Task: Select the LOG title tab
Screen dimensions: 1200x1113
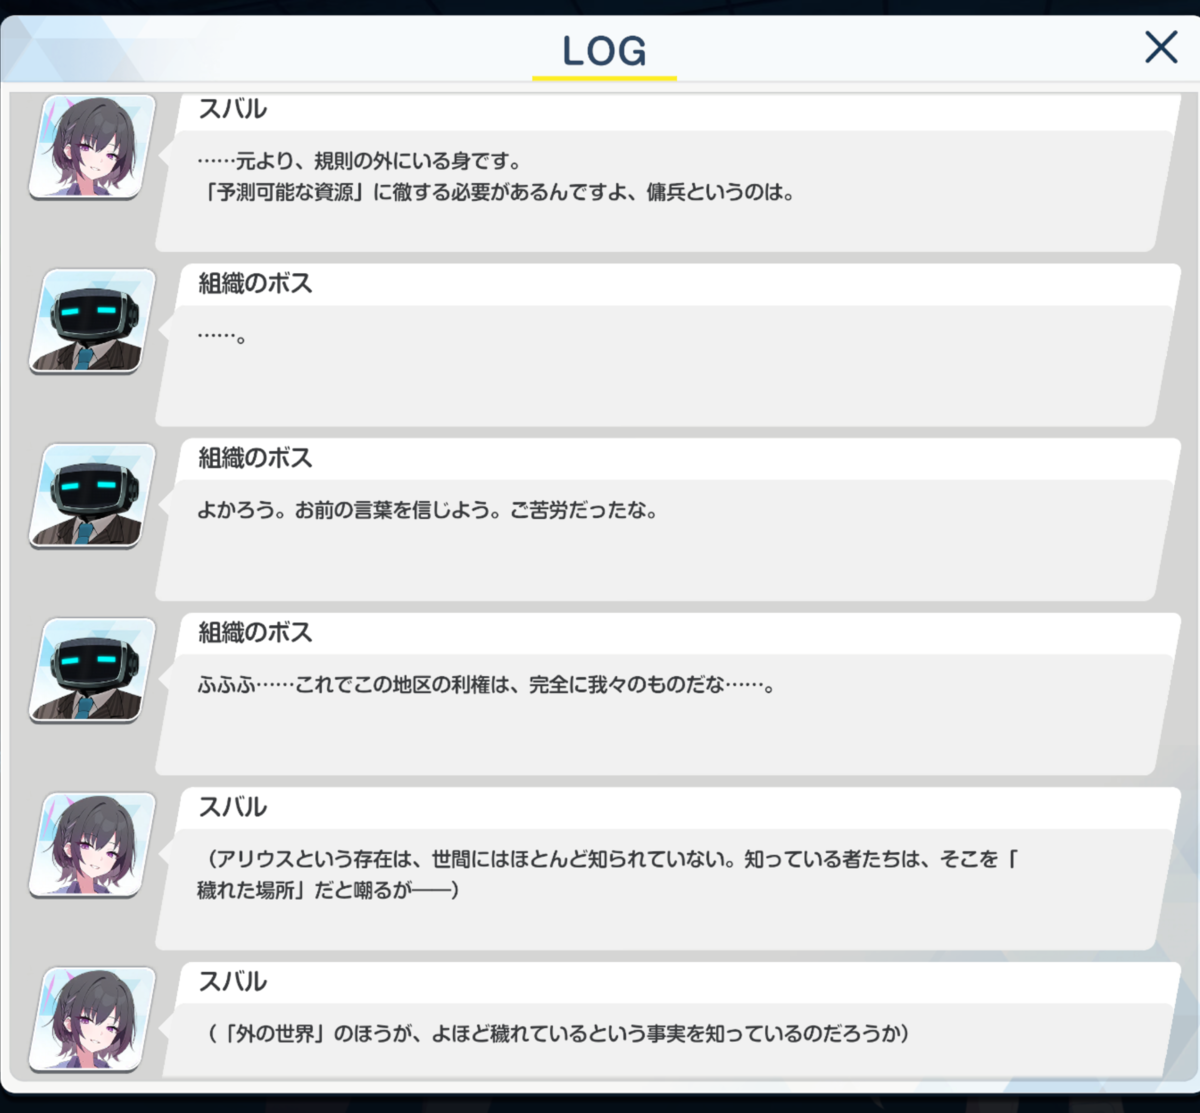Action: (604, 51)
